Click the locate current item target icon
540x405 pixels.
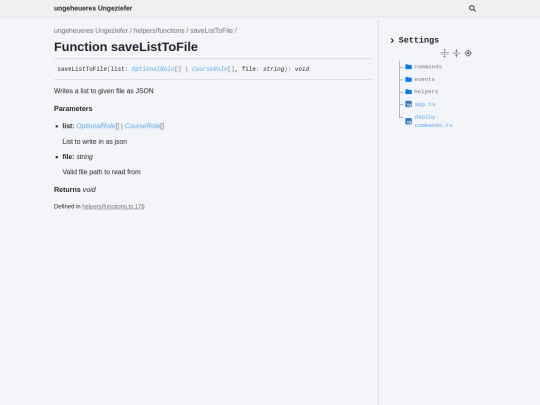(x=468, y=53)
